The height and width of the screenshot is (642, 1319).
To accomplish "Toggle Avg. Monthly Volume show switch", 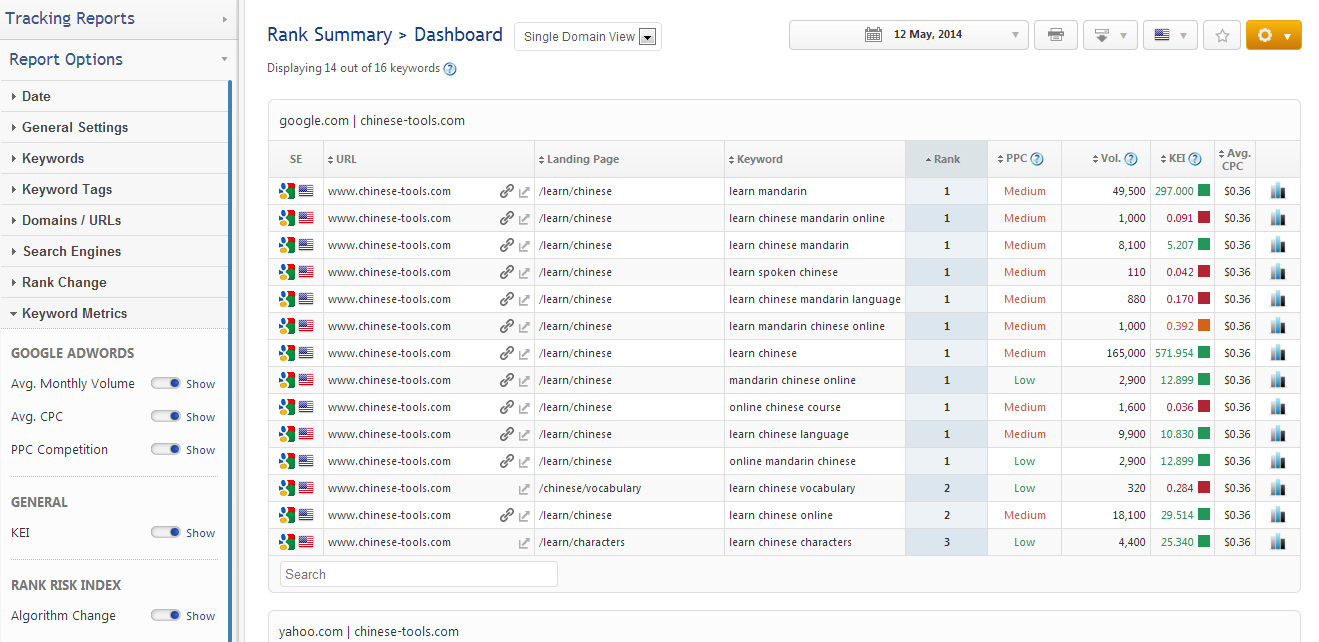I will (166, 384).
